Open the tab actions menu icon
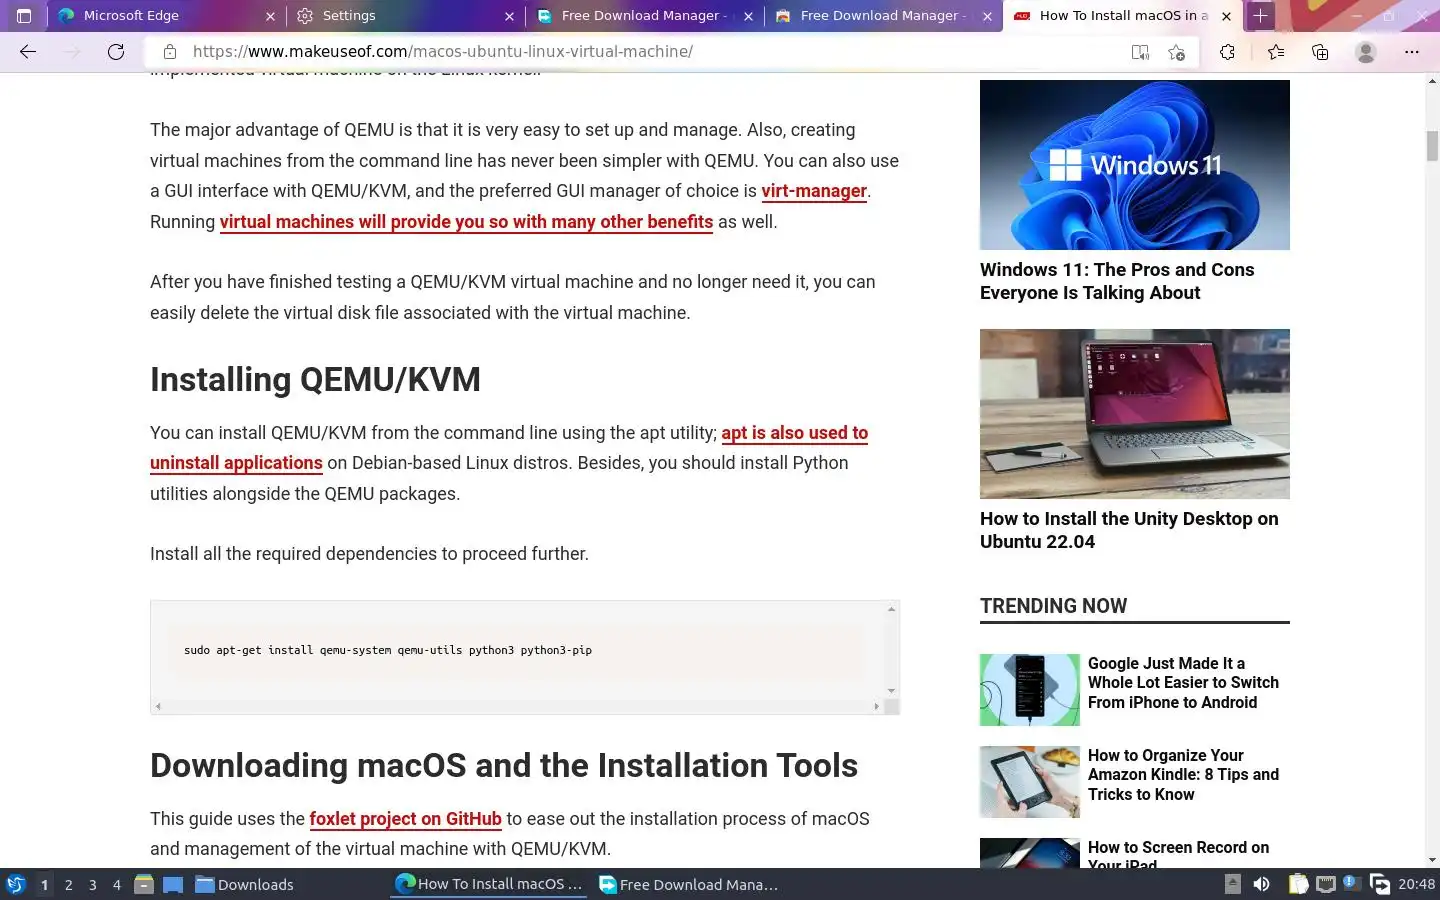The width and height of the screenshot is (1440, 900). (x=24, y=16)
